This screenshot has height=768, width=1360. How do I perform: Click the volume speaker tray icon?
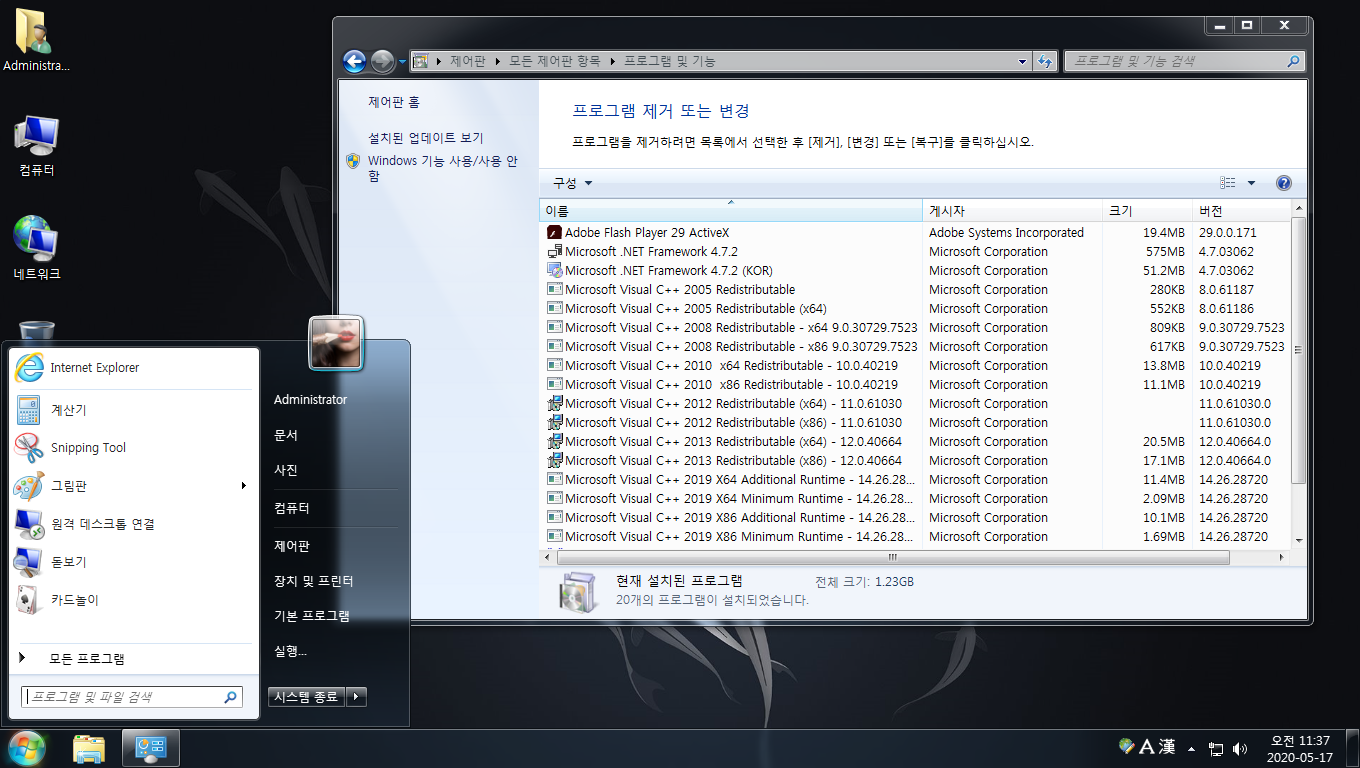[x=1241, y=748]
